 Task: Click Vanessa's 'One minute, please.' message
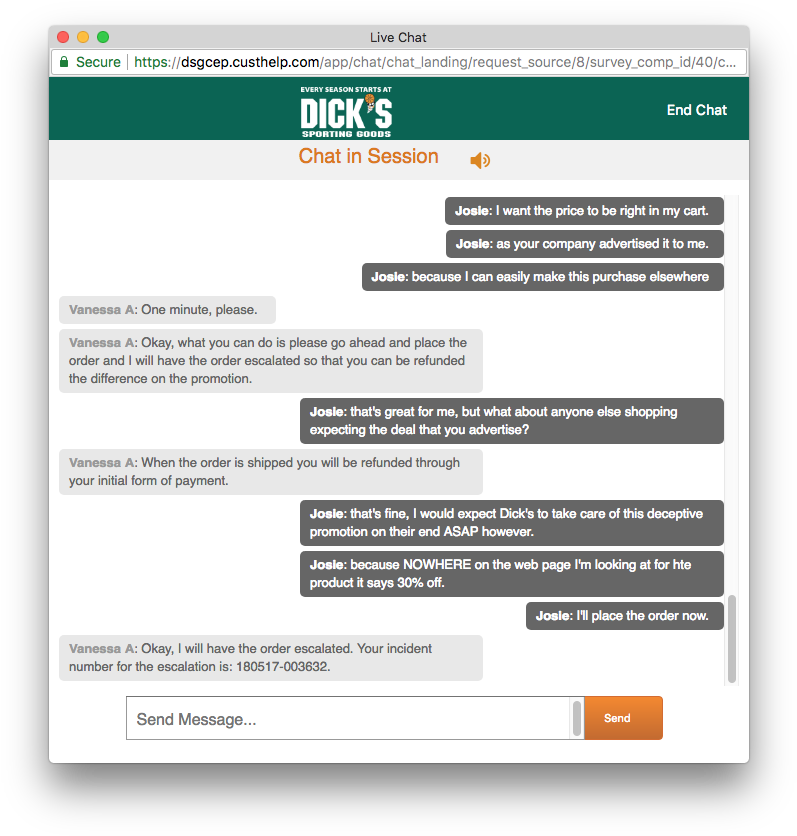[x=167, y=310]
